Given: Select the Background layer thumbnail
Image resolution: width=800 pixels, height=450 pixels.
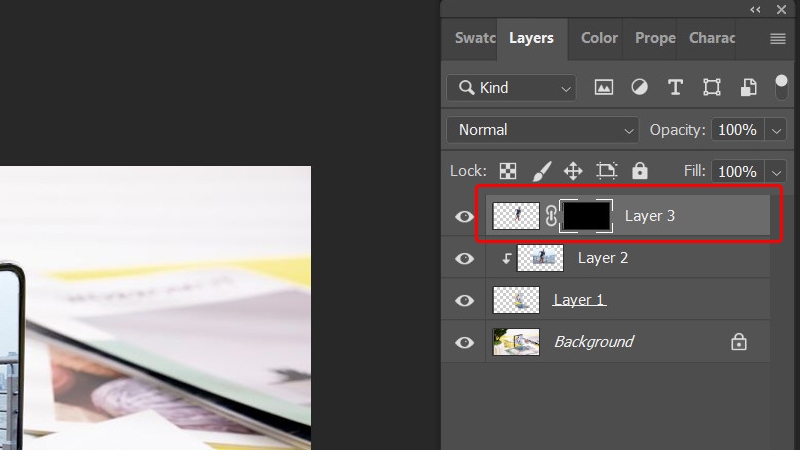Looking at the screenshot, I should coord(516,342).
